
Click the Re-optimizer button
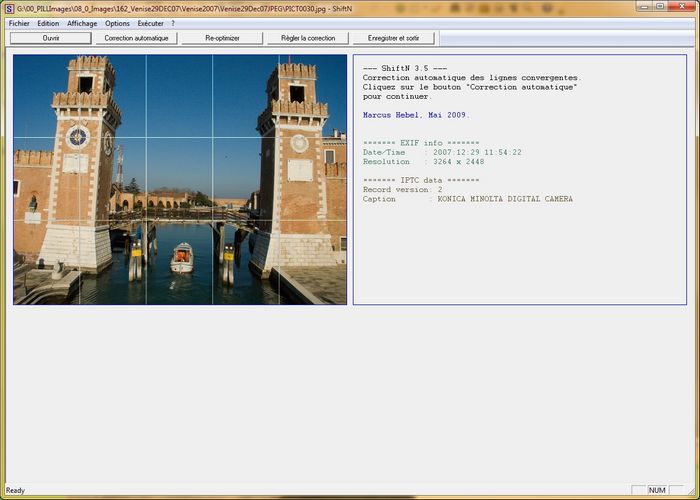coord(223,38)
